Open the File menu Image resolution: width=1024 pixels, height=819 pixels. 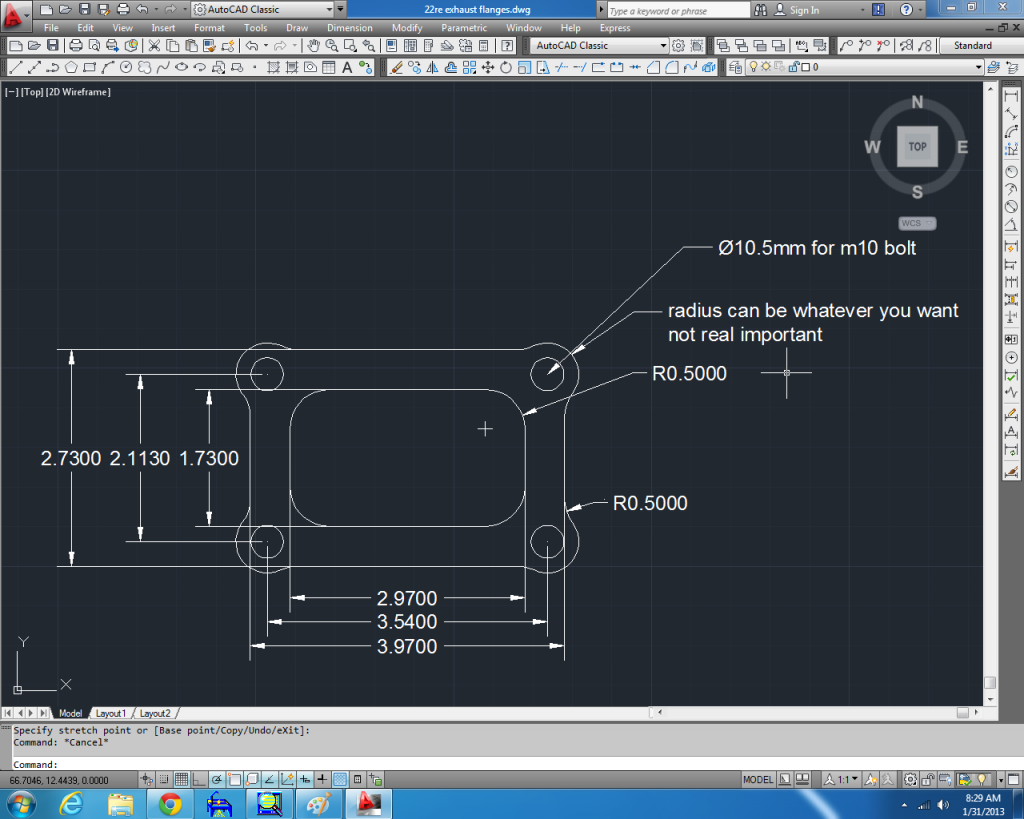click(x=51, y=27)
